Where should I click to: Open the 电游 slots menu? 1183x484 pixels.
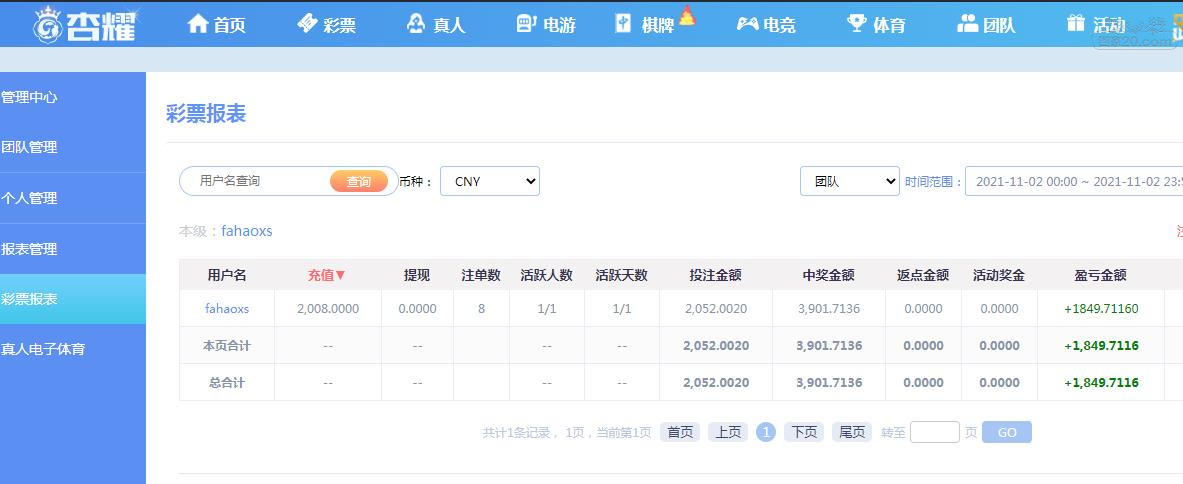pyautogui.click(x=546, y=25)
